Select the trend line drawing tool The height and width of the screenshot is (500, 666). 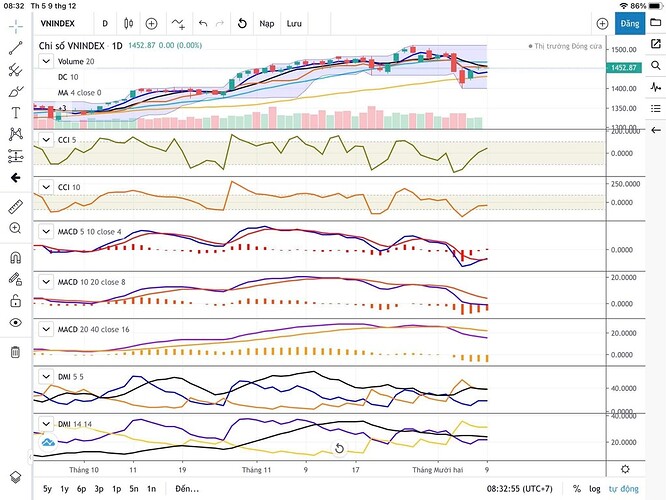pyautogui.click(x=16, y=48)
